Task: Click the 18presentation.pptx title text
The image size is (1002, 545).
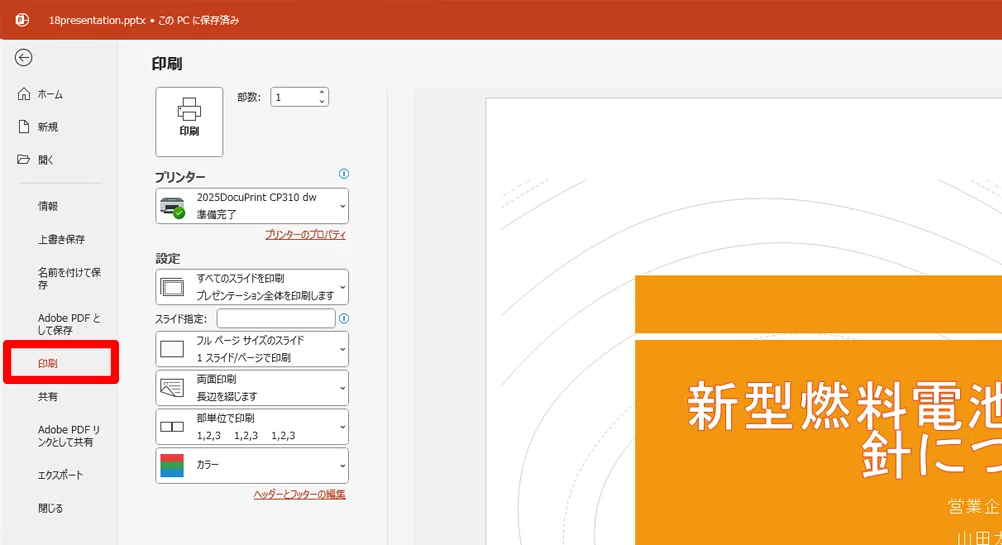Action: pos(97,20)
